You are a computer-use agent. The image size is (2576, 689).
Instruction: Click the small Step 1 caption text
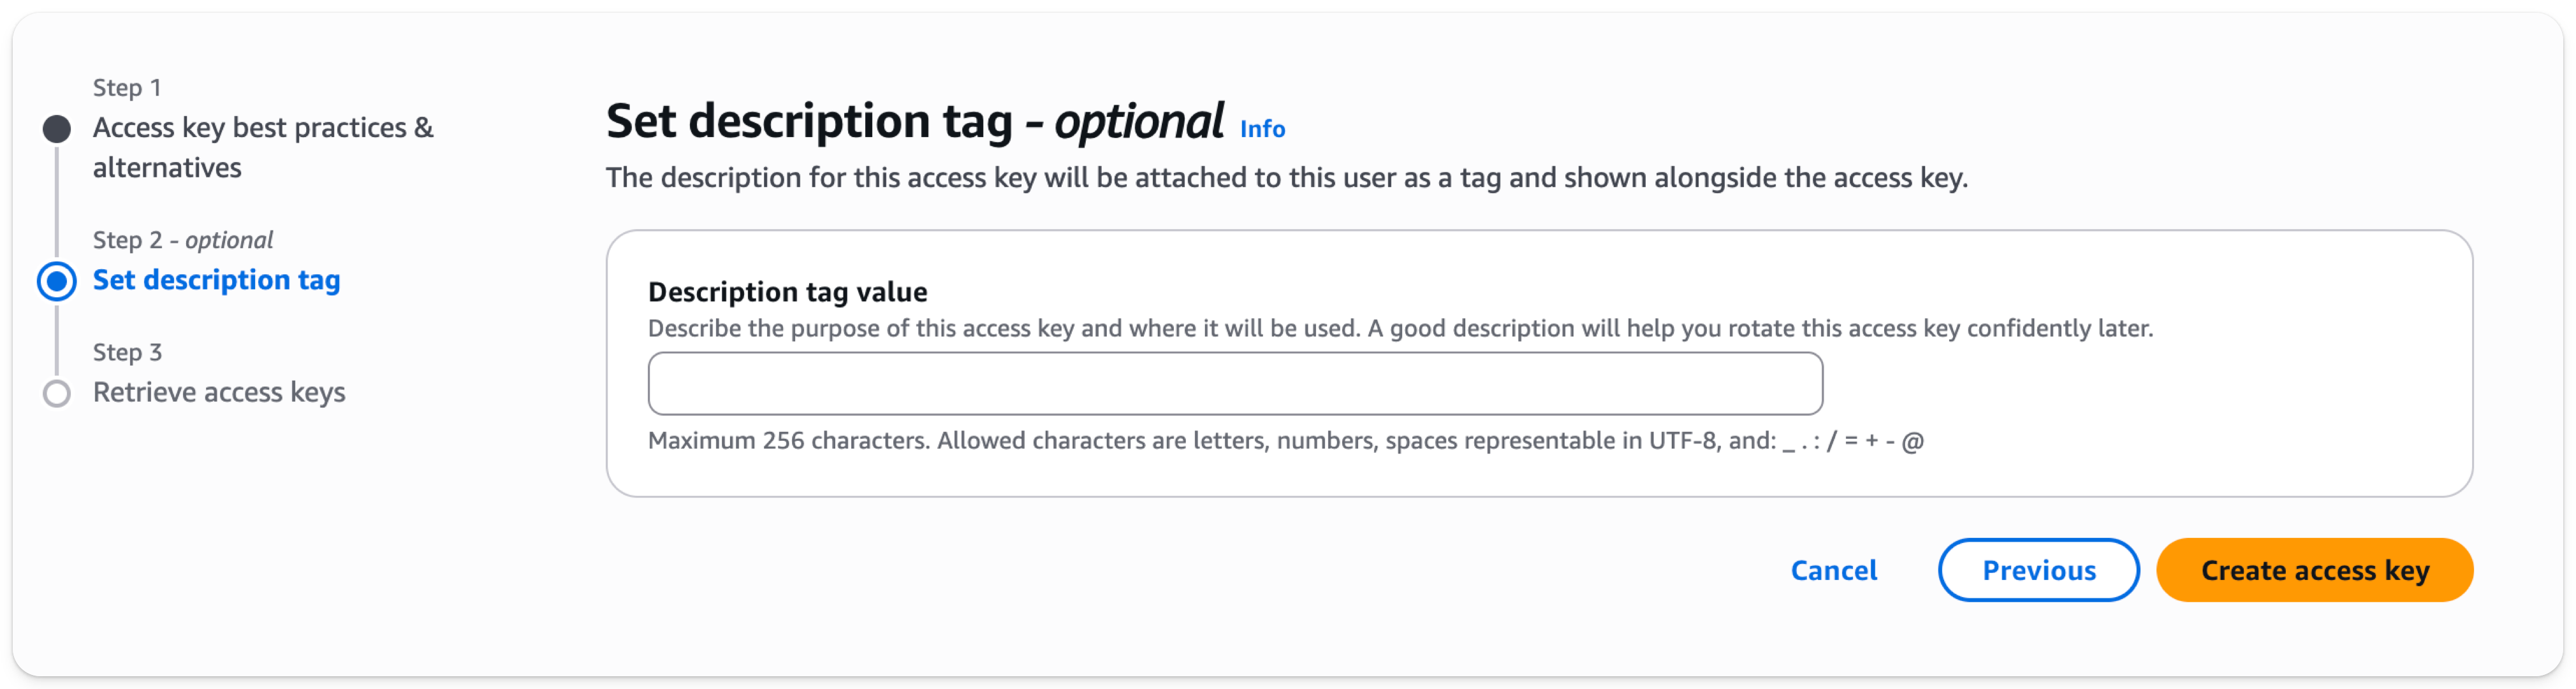pyautogui.click(x=127, y=88)
